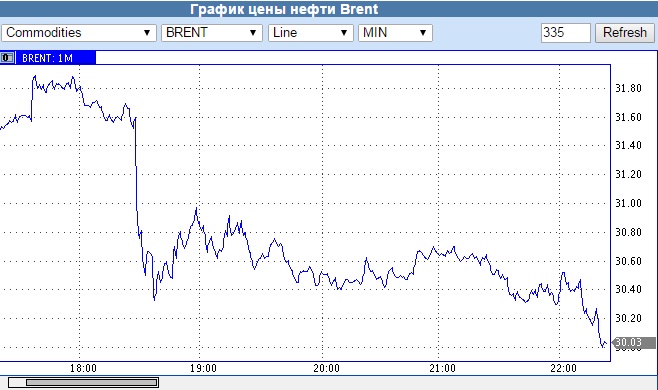Click the 31.20 price axis label

pos(629,175)
